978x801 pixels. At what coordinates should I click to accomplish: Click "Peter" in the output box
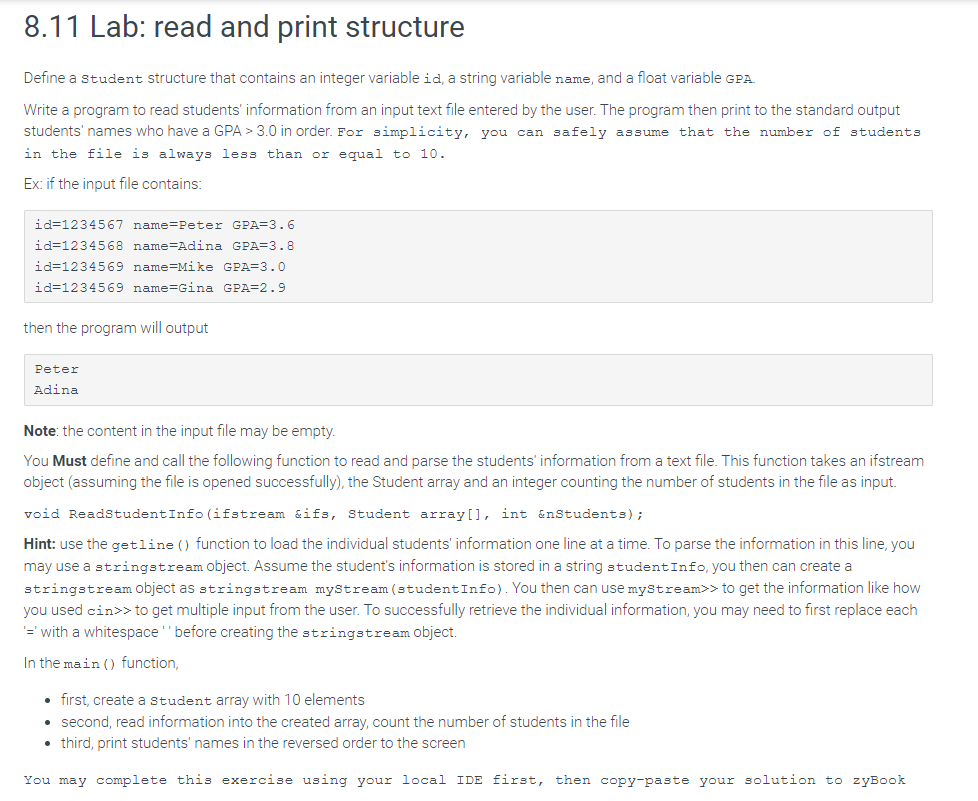56,369
